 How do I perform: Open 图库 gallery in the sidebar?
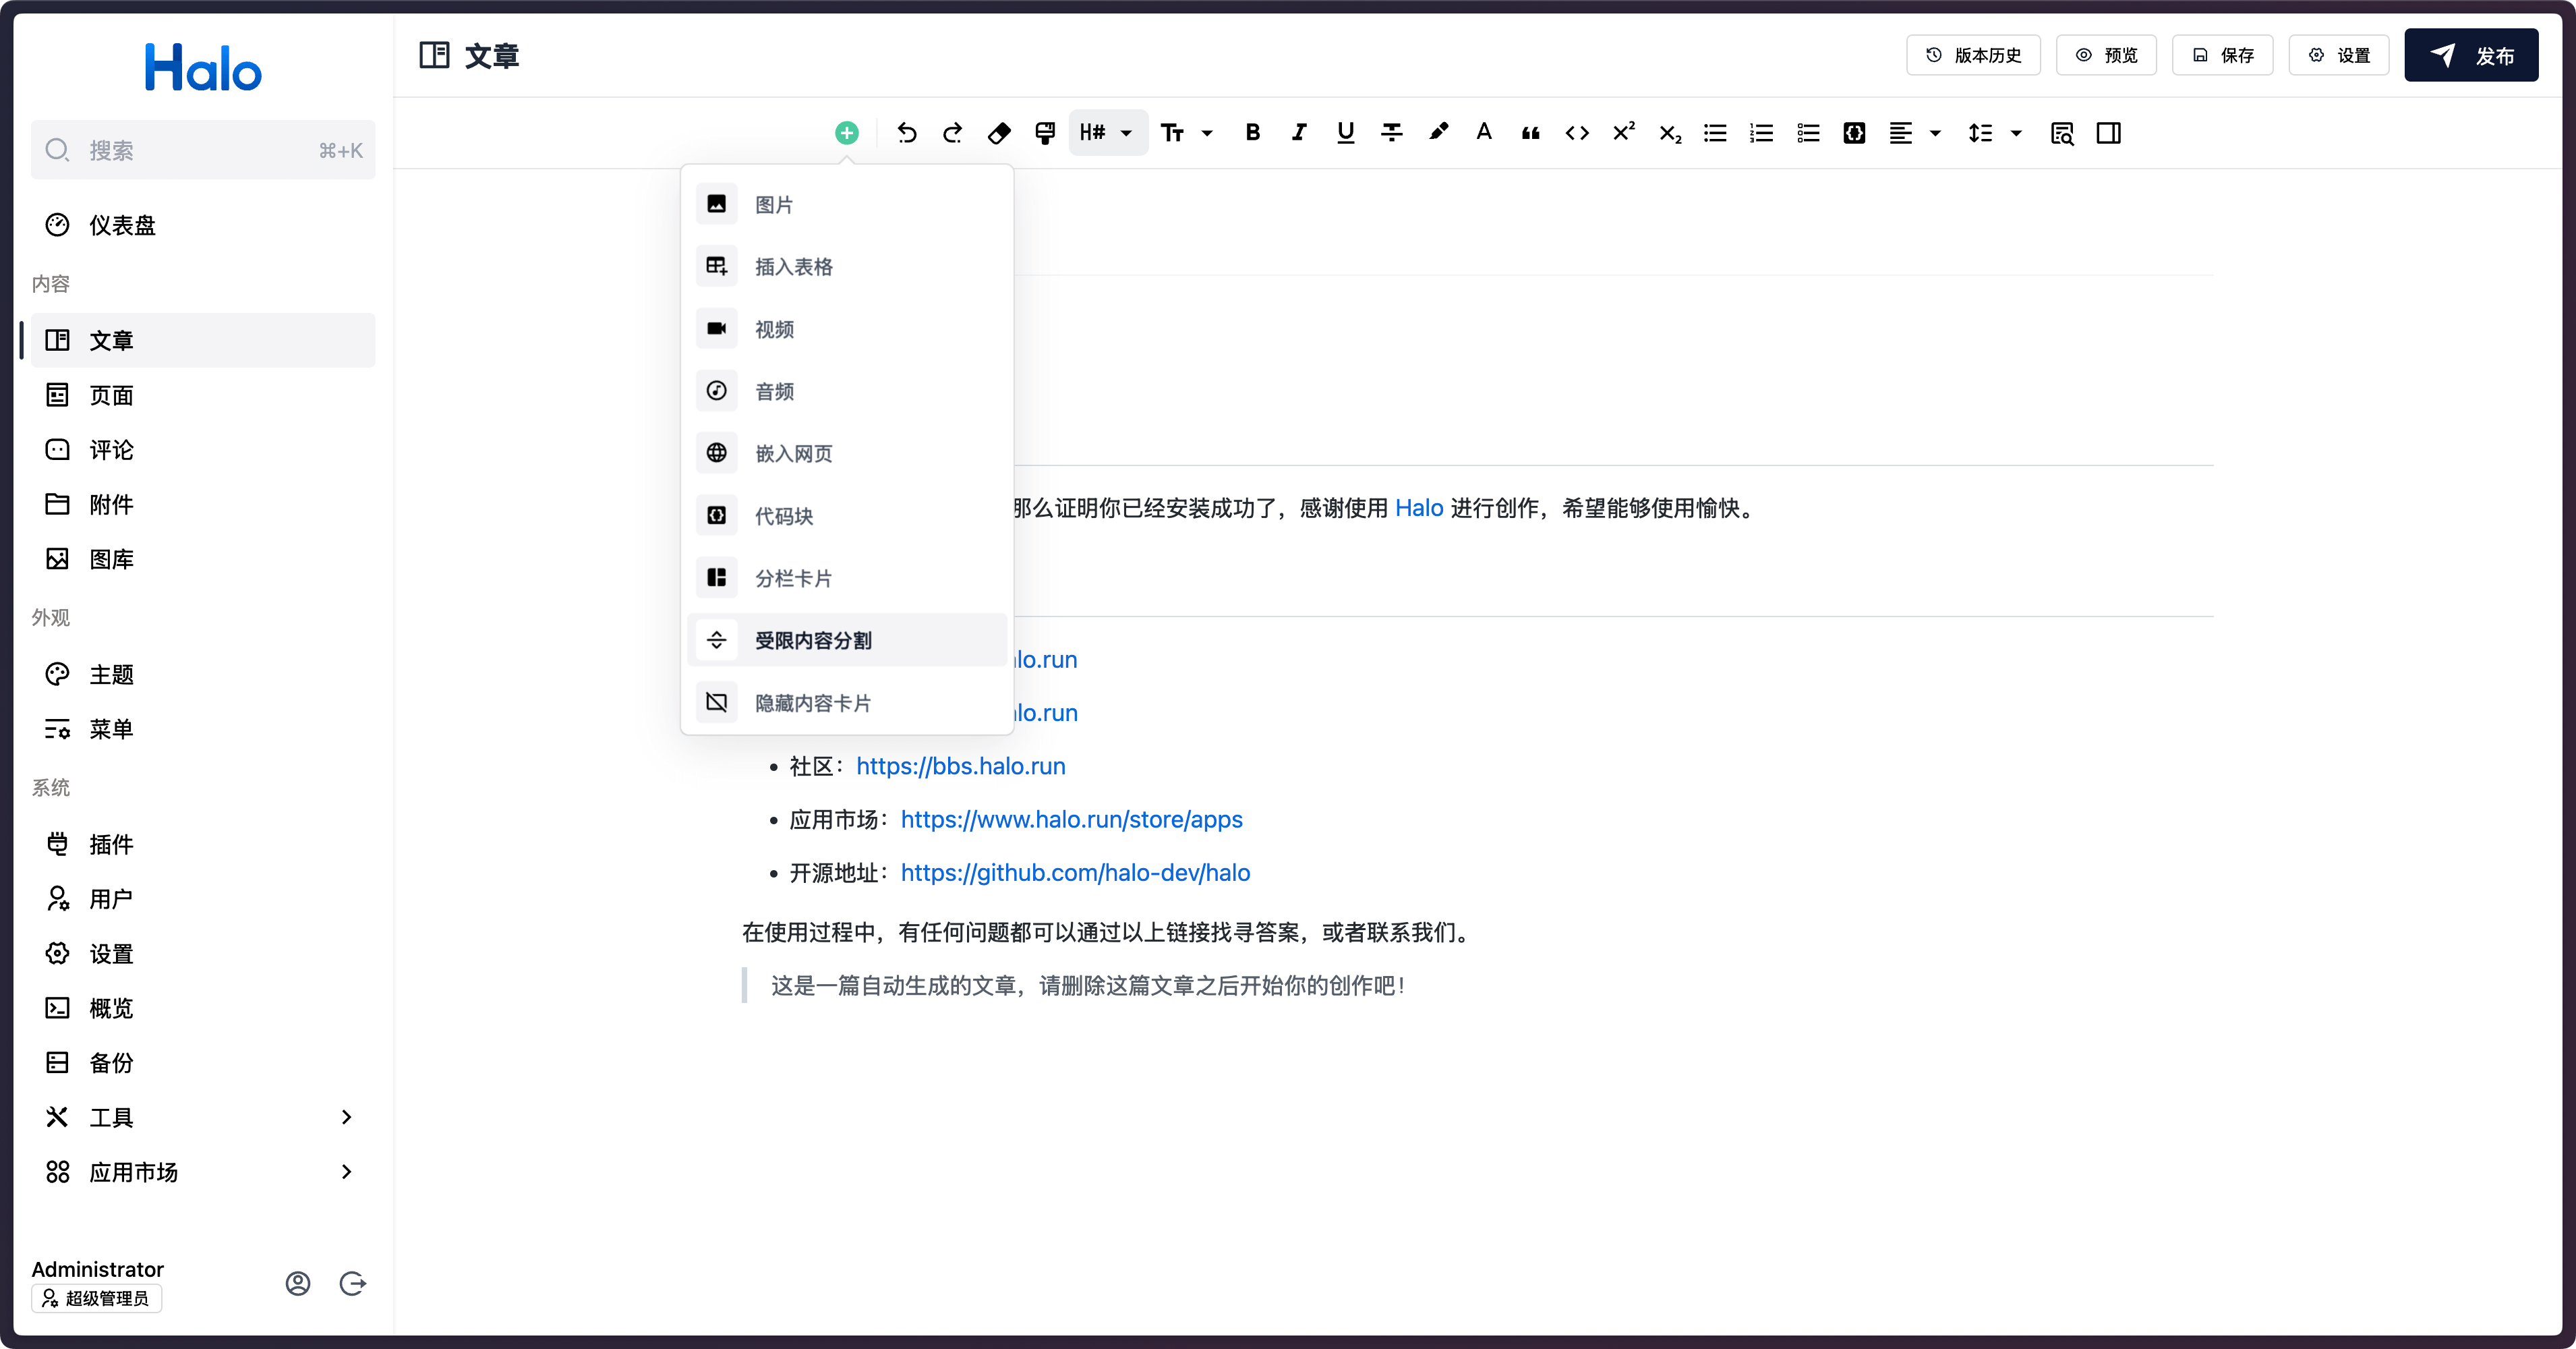click(203, 559)
